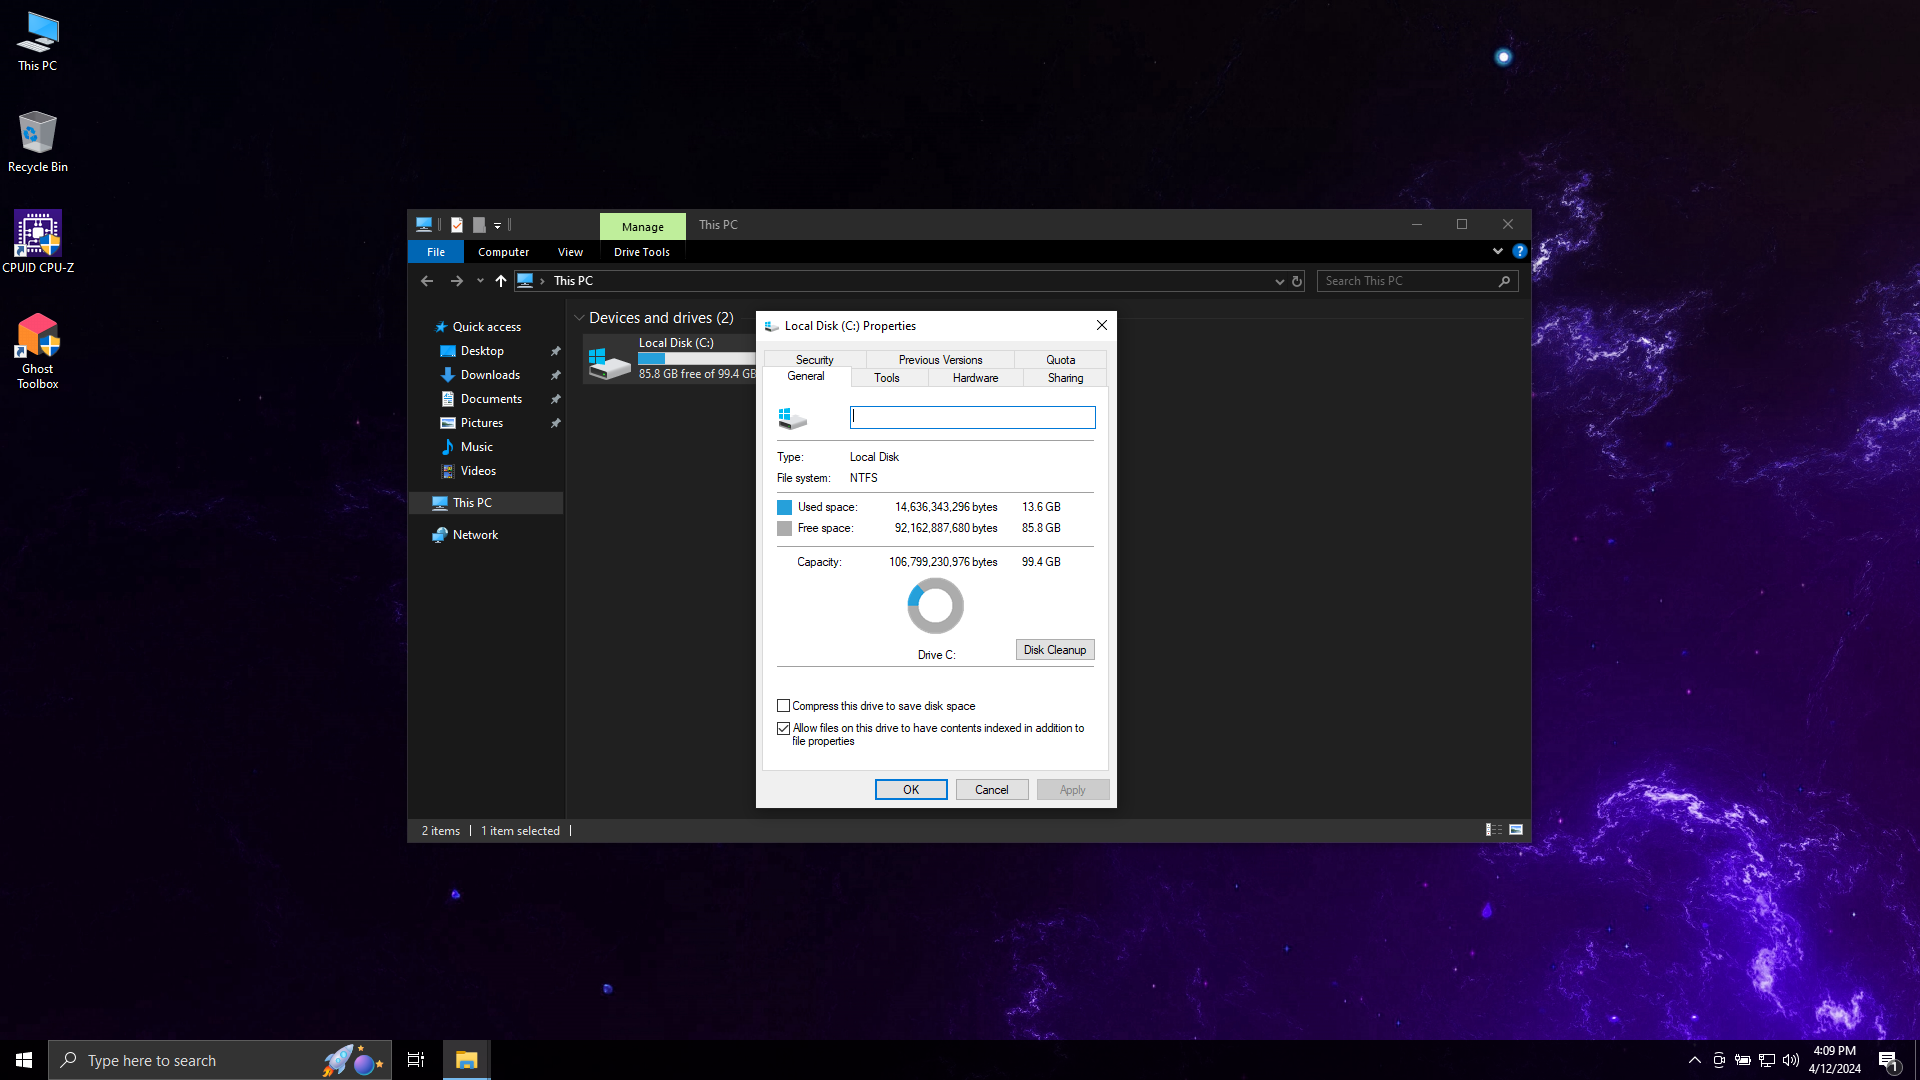
Task: Click the Disk Cleanup button
Action: [x=1054, y=650]
